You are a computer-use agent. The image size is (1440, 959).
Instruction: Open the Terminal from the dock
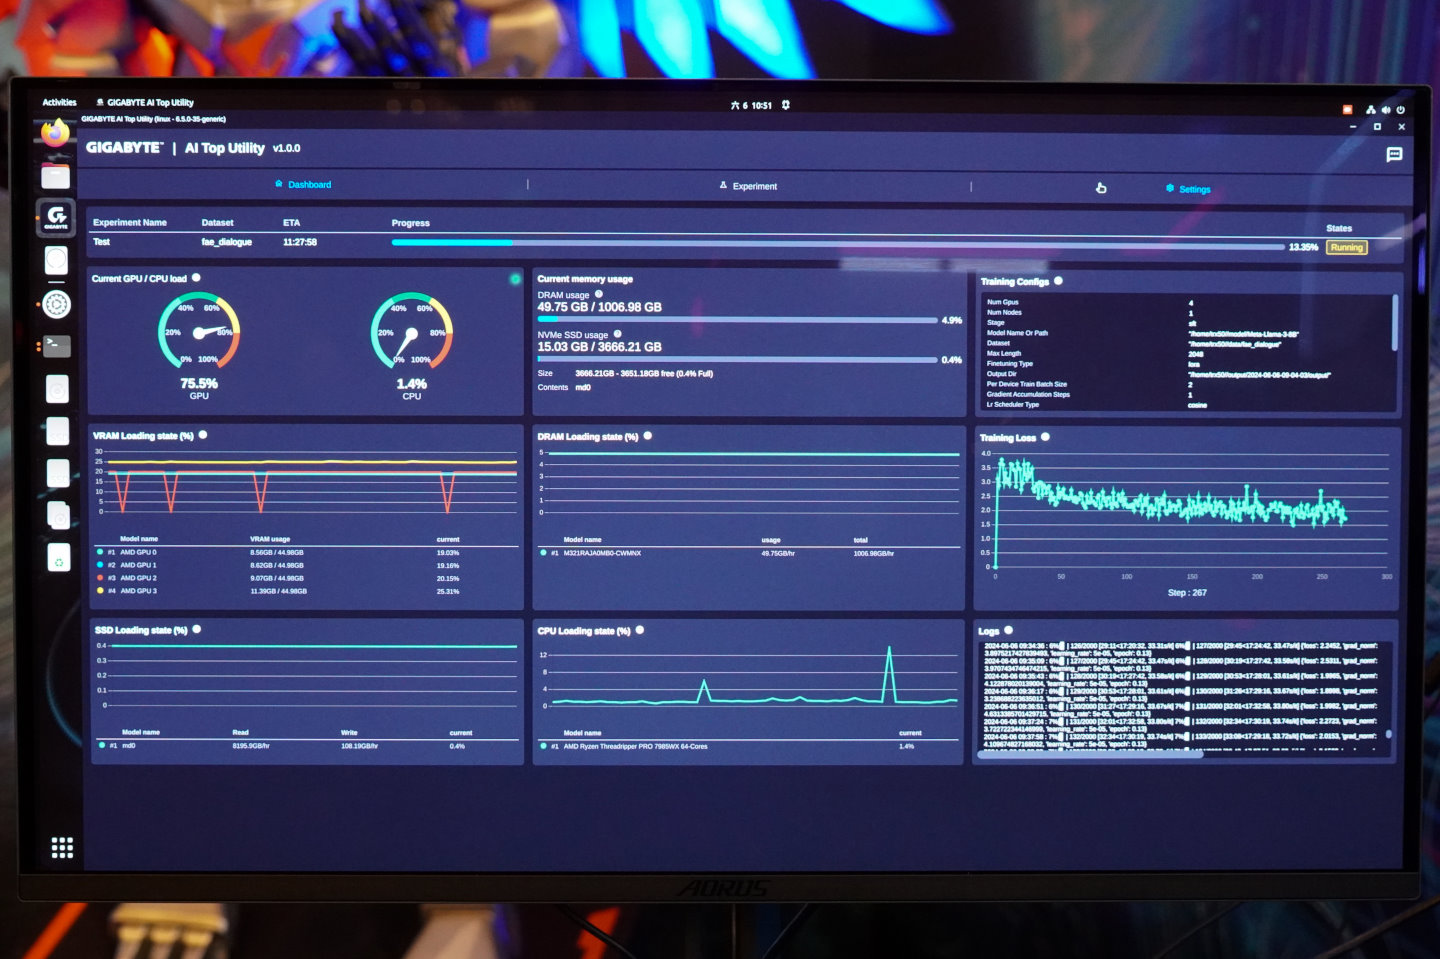pos(57,346)
